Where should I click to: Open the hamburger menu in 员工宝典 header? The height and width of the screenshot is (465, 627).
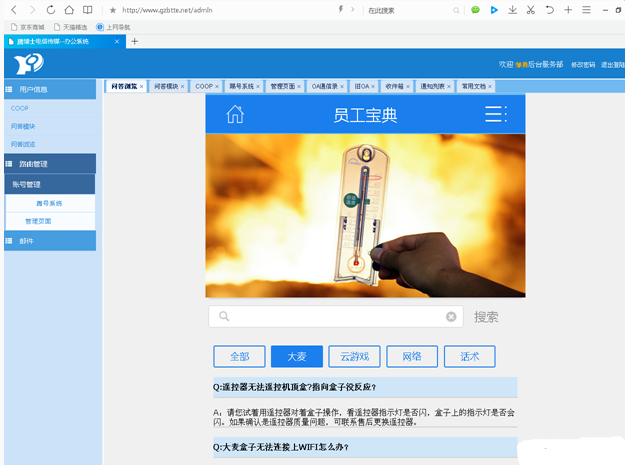pos(495,114)
